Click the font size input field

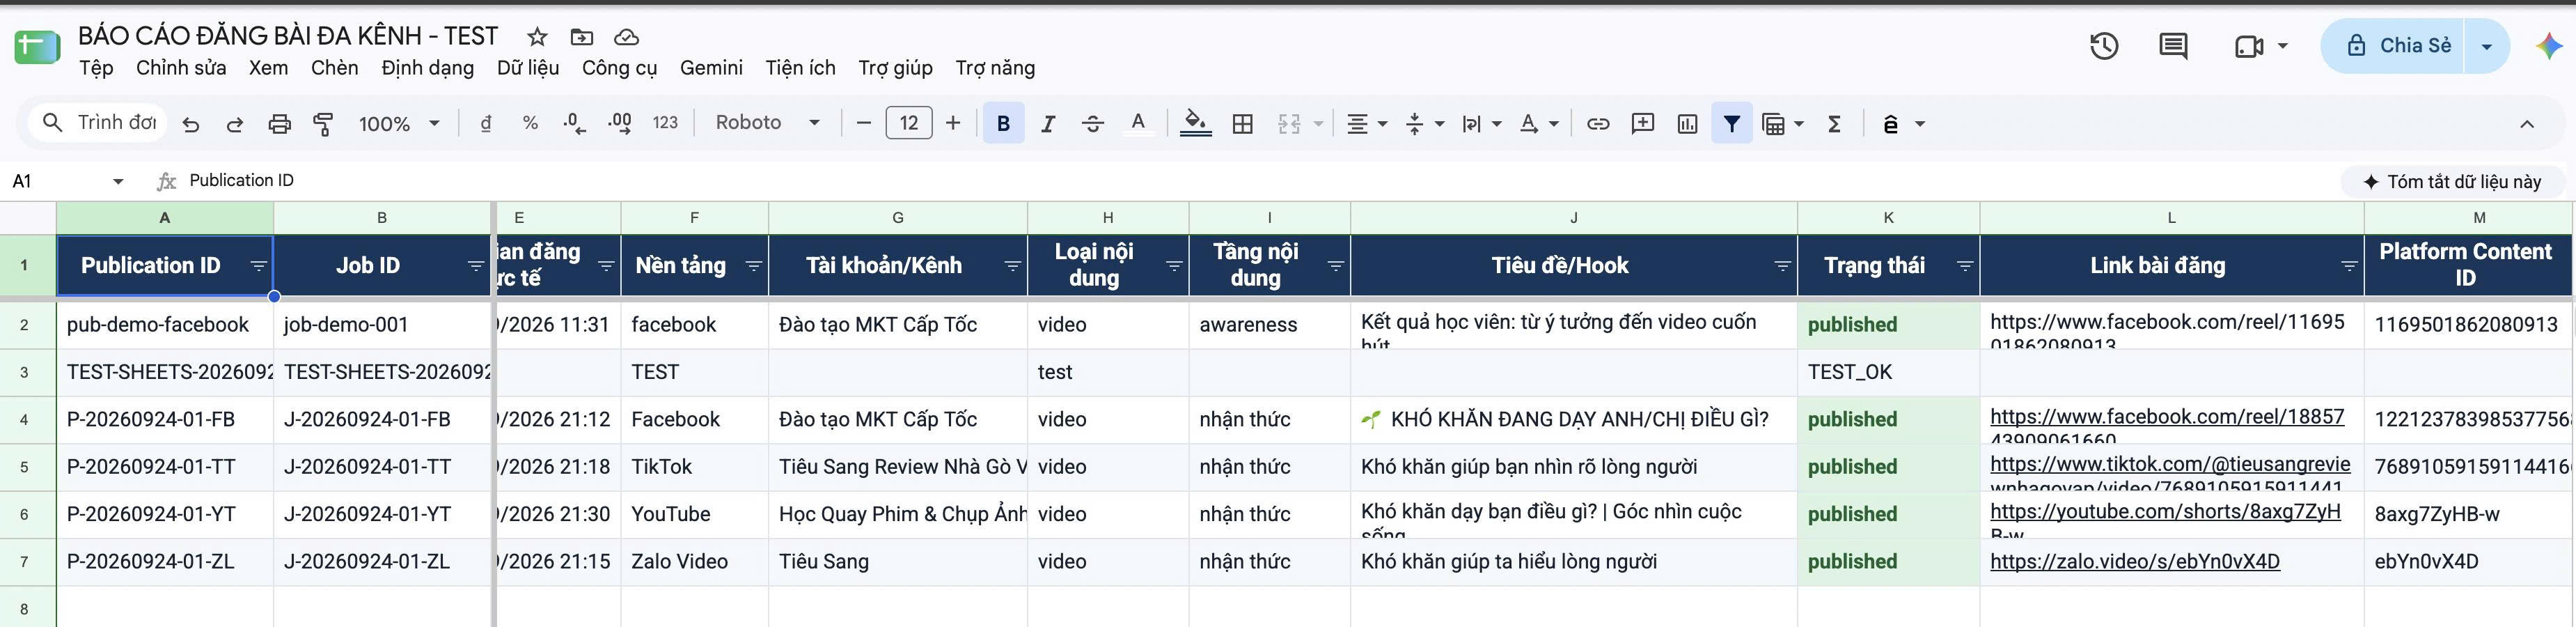[908, 123]
